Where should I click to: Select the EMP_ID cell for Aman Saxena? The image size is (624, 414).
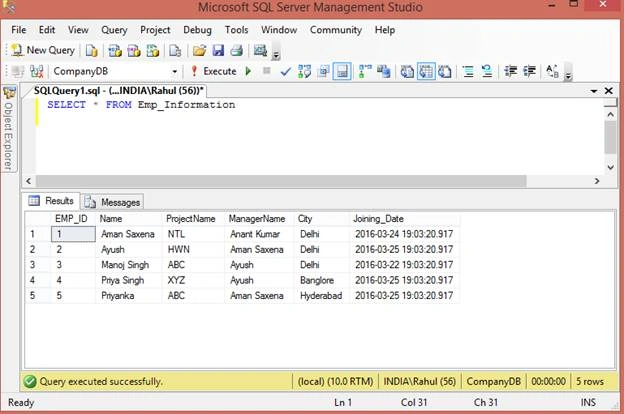73,234
